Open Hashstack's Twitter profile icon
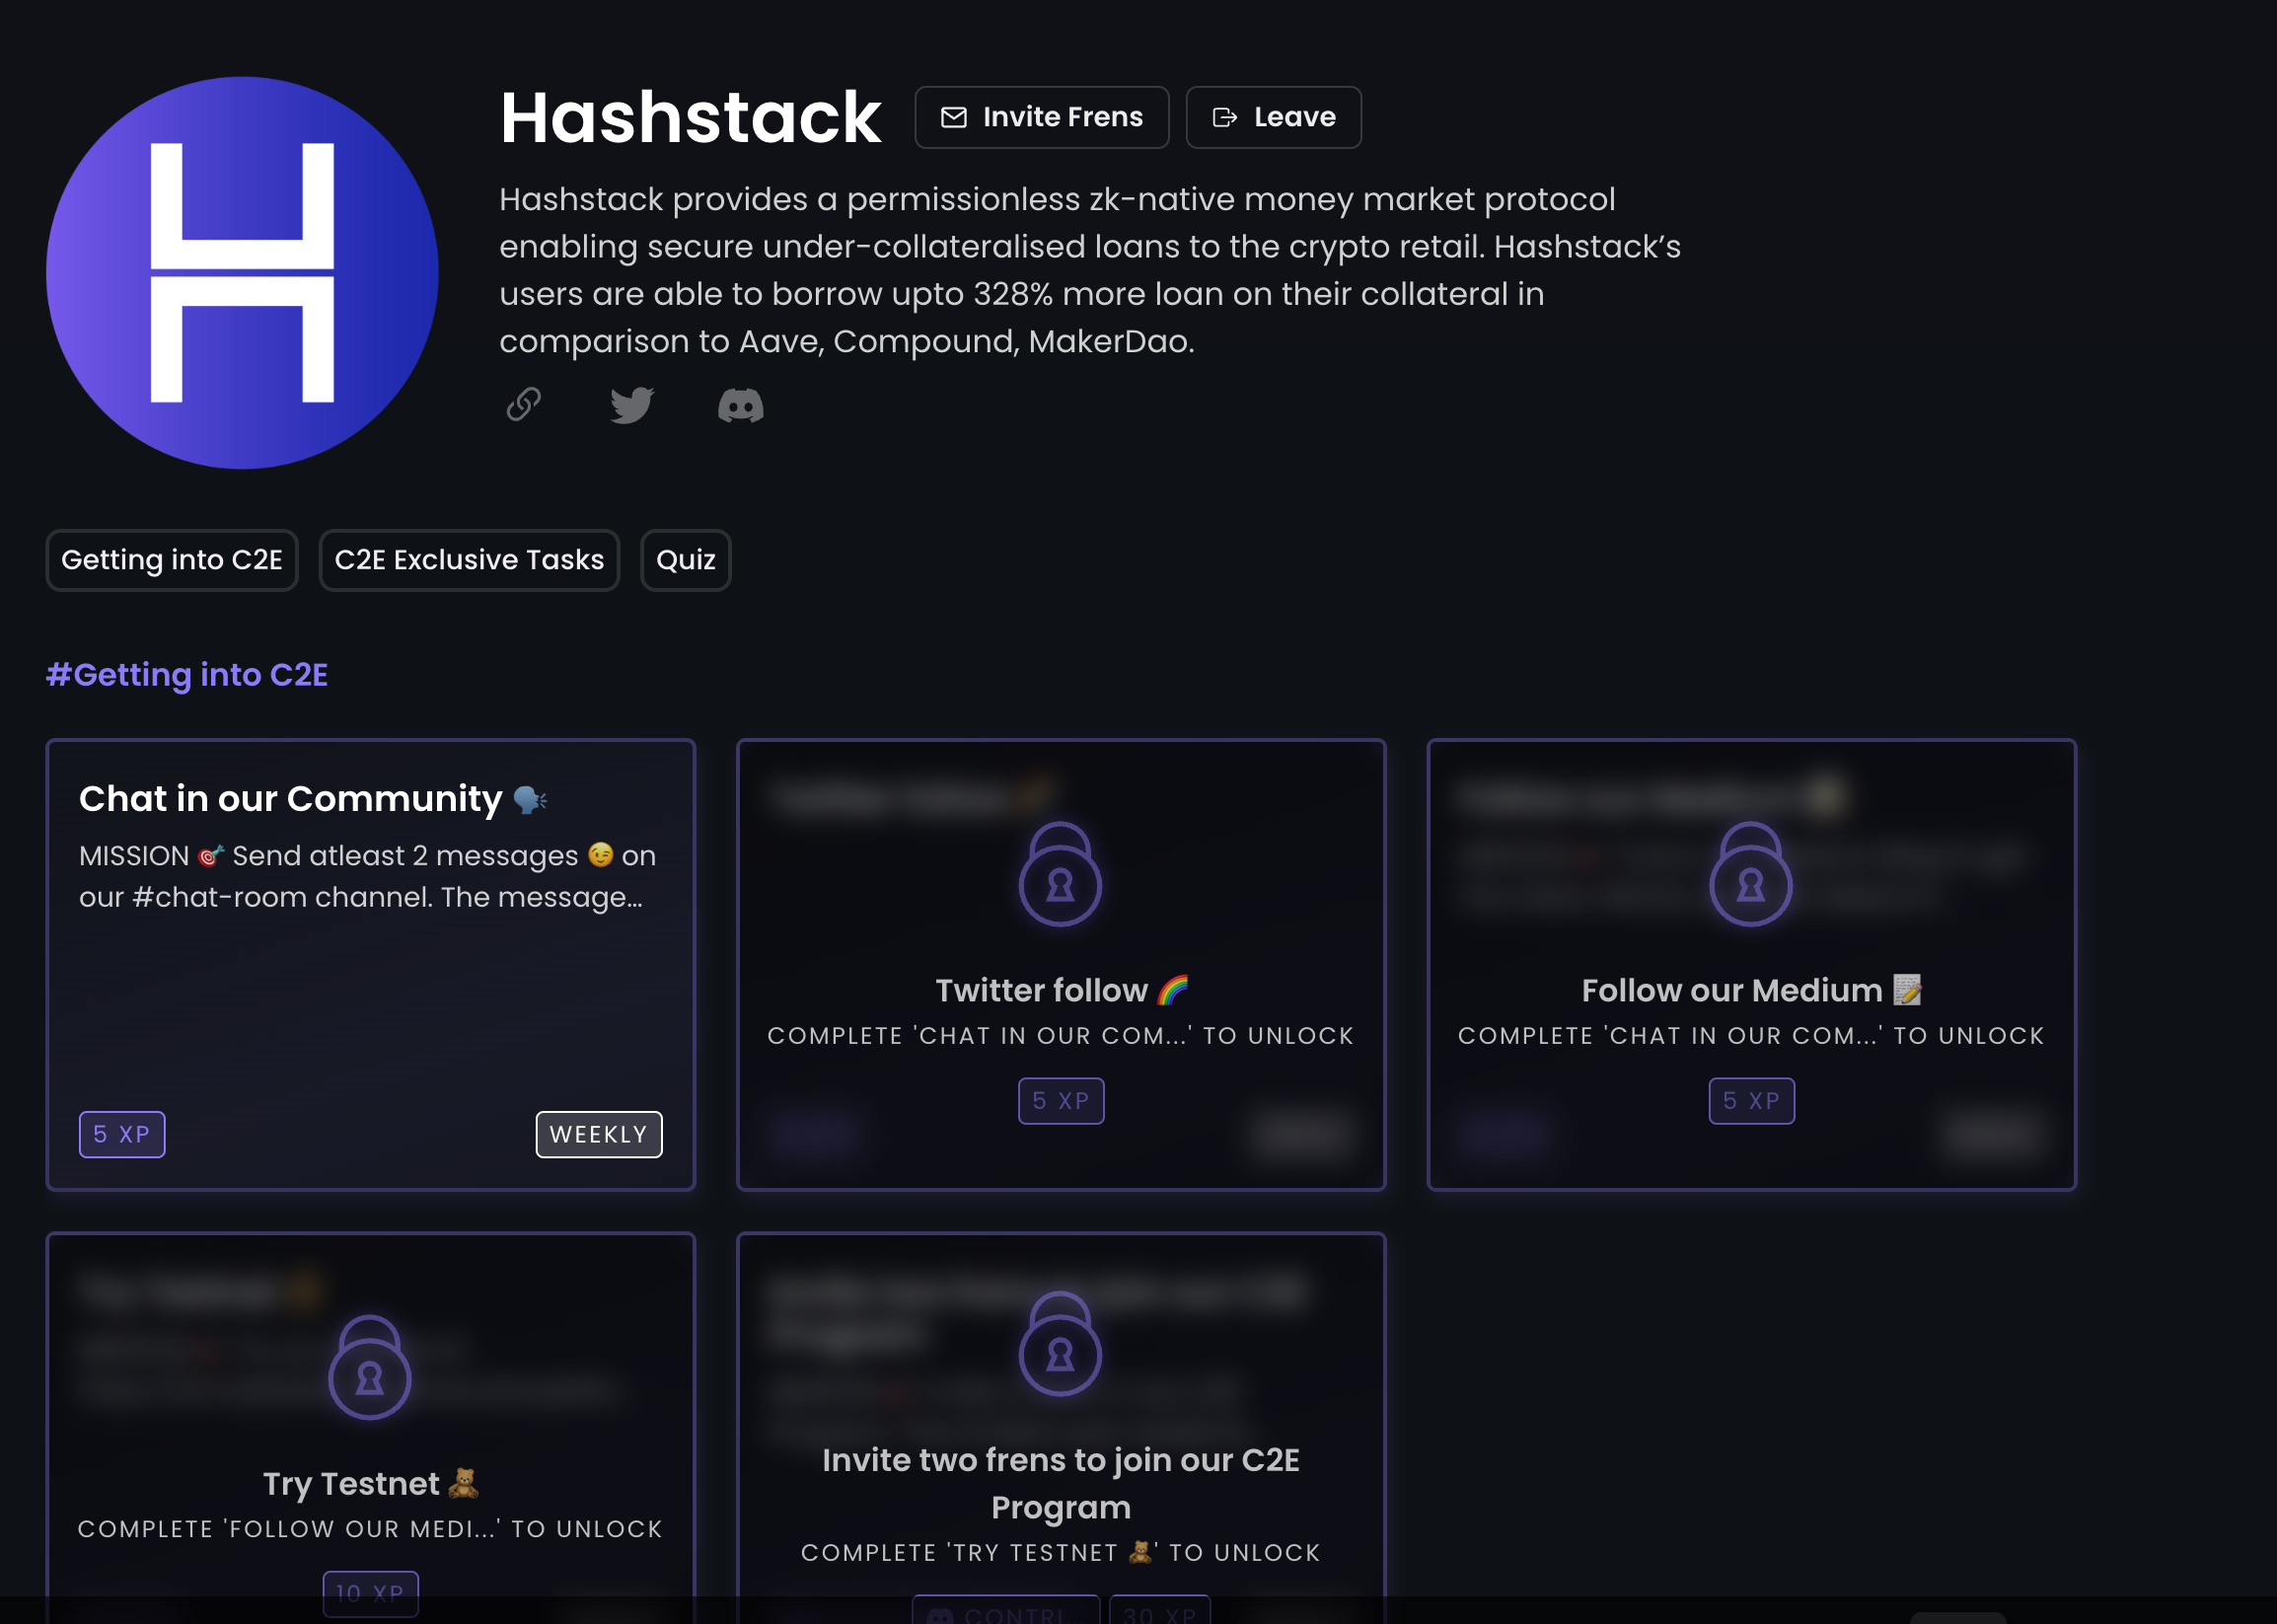The image size is (2277, 1624). pos(631,405)
